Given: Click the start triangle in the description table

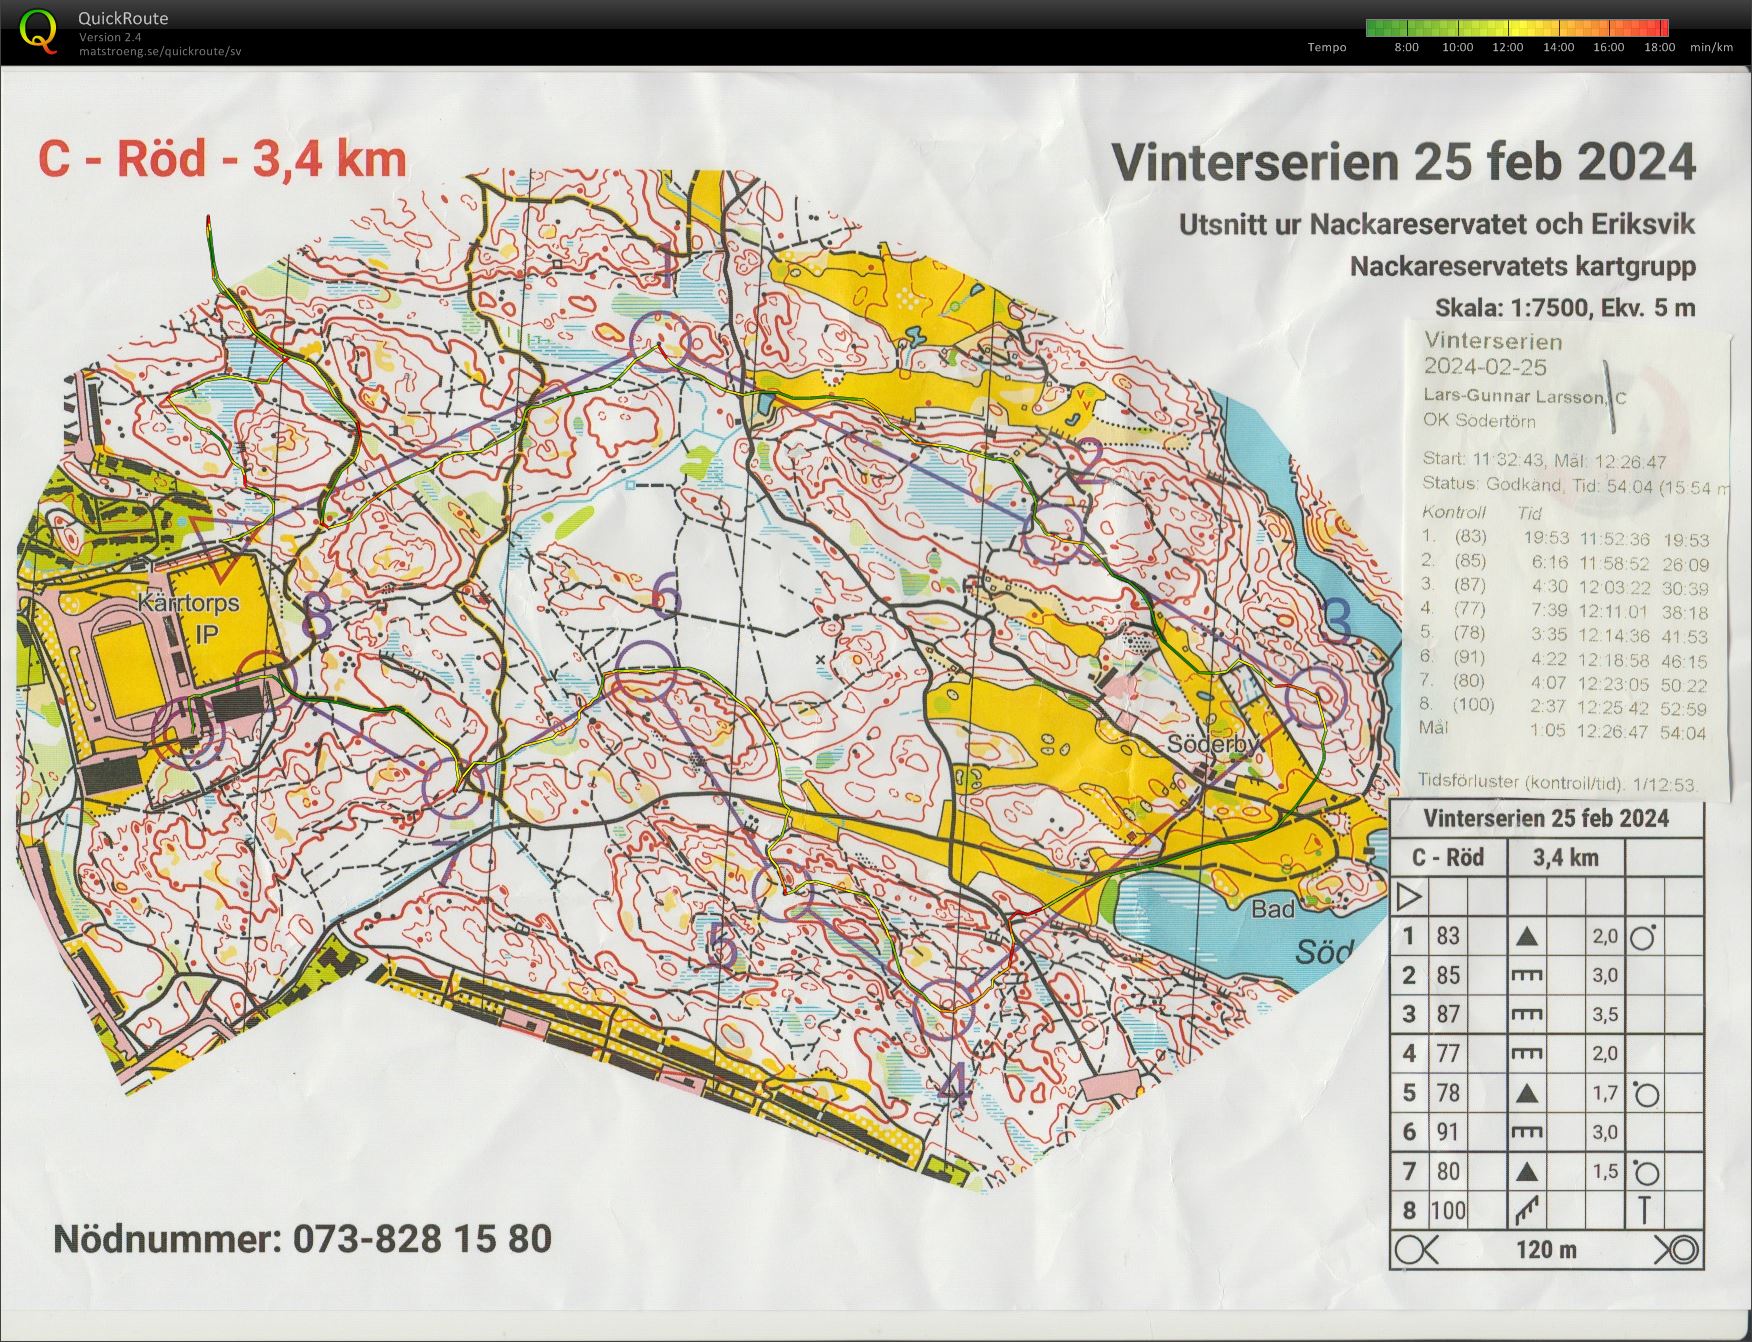Looking at the screenshot, I should [1408, 896].
